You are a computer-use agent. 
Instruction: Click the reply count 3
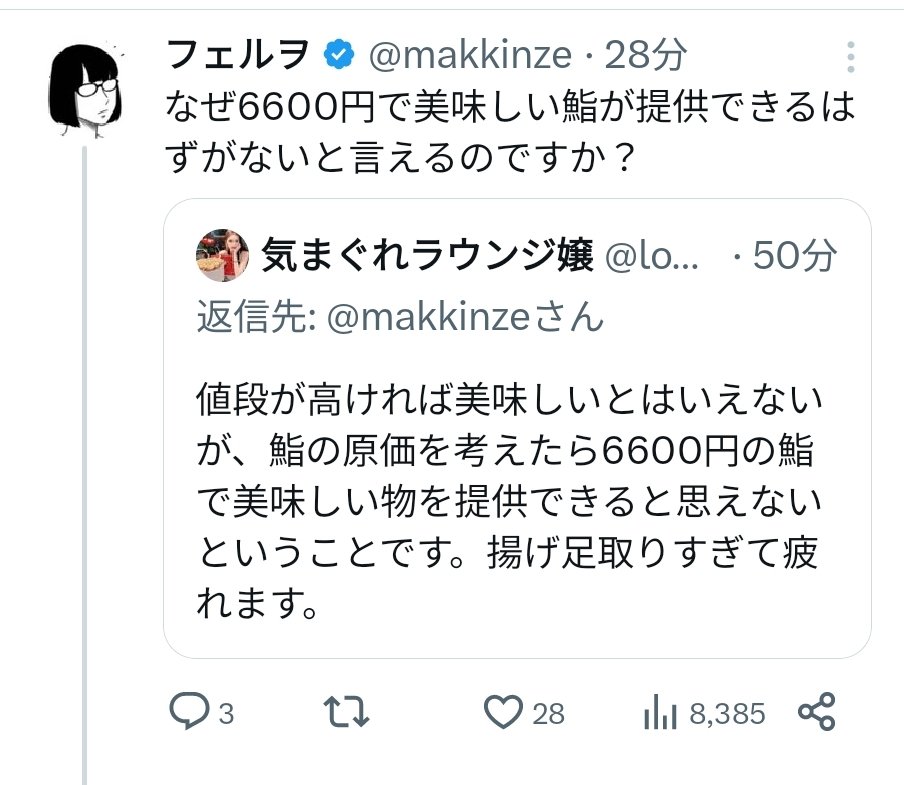pos(226,714)
